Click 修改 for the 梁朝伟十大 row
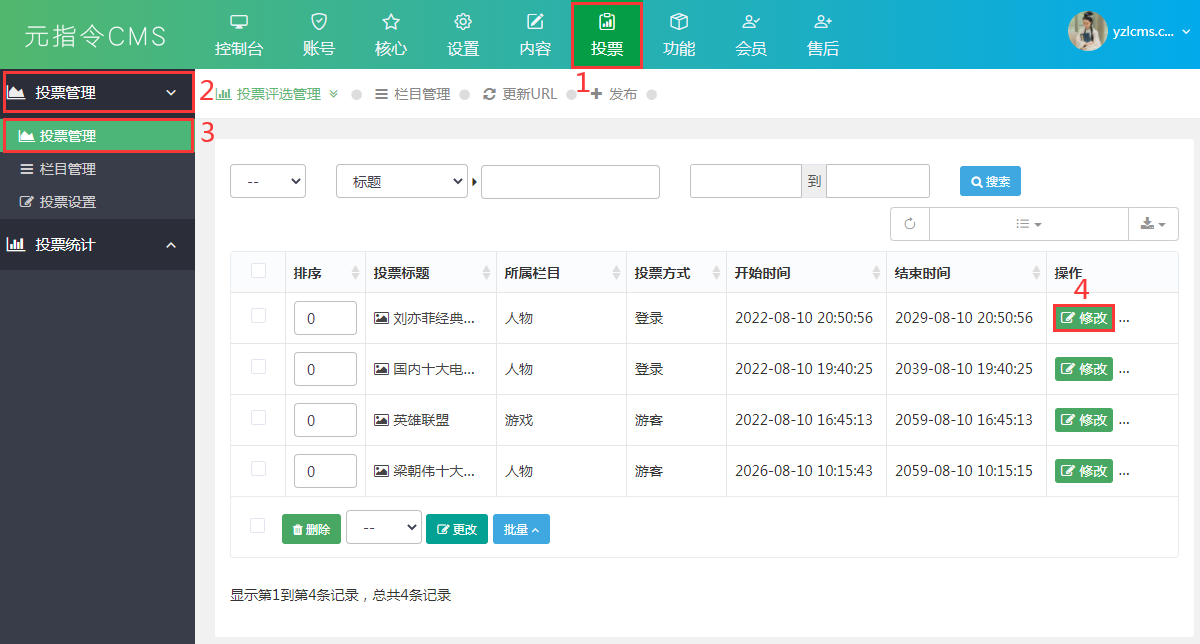 [1084, 471]
